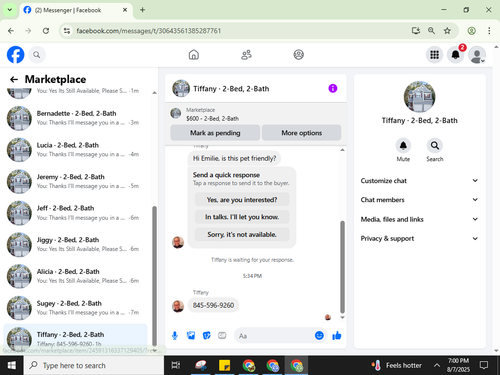This screenshot has height=375, width=500.
Task: Open the Facebook logo home link
Action: click(x=16, y=55)
